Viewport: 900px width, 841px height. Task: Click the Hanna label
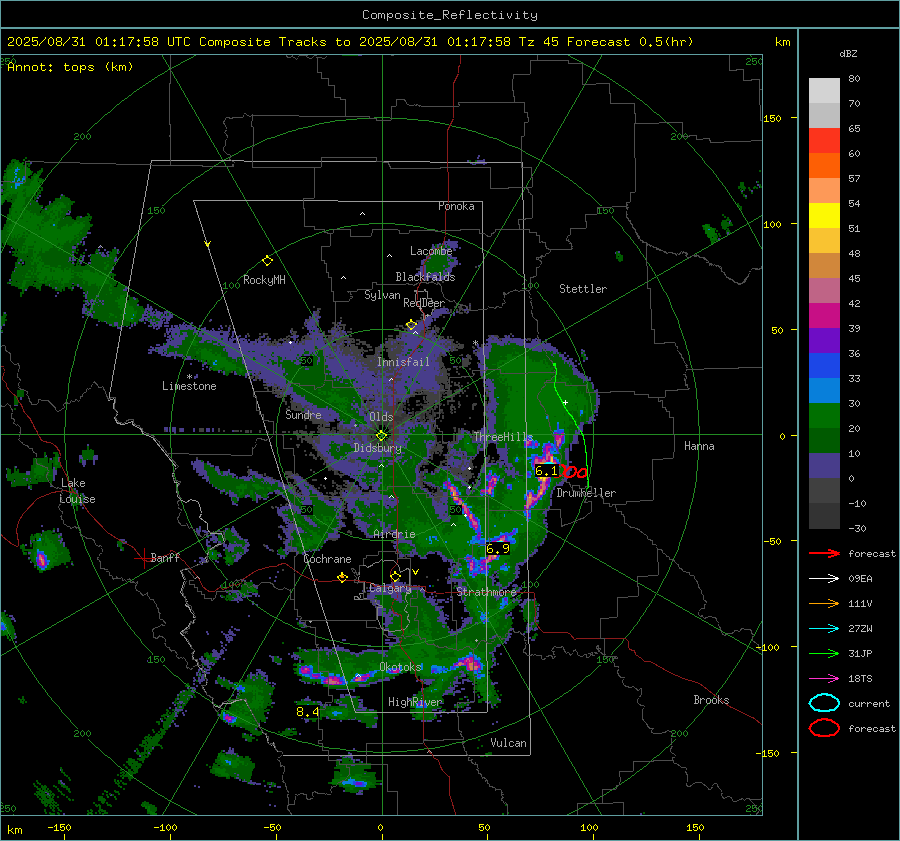699,446
